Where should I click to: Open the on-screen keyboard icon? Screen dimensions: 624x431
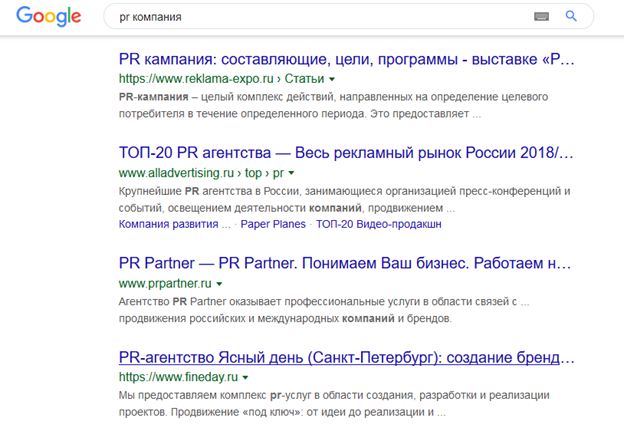pyautogui.click(x=541, y=16)
